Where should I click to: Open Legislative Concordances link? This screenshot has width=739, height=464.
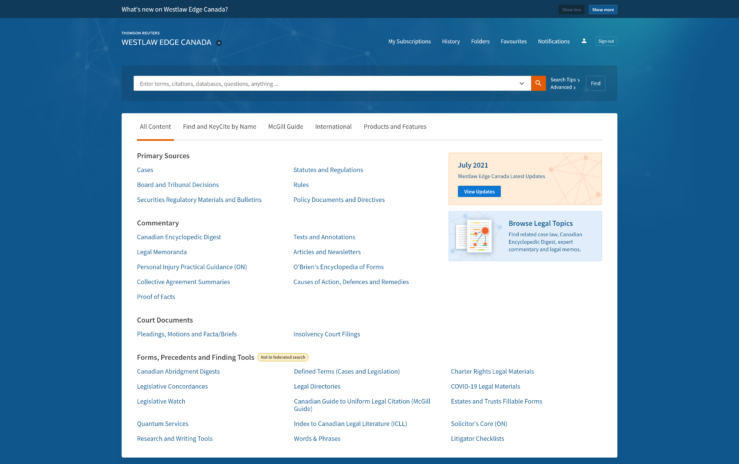pos(172,386)
